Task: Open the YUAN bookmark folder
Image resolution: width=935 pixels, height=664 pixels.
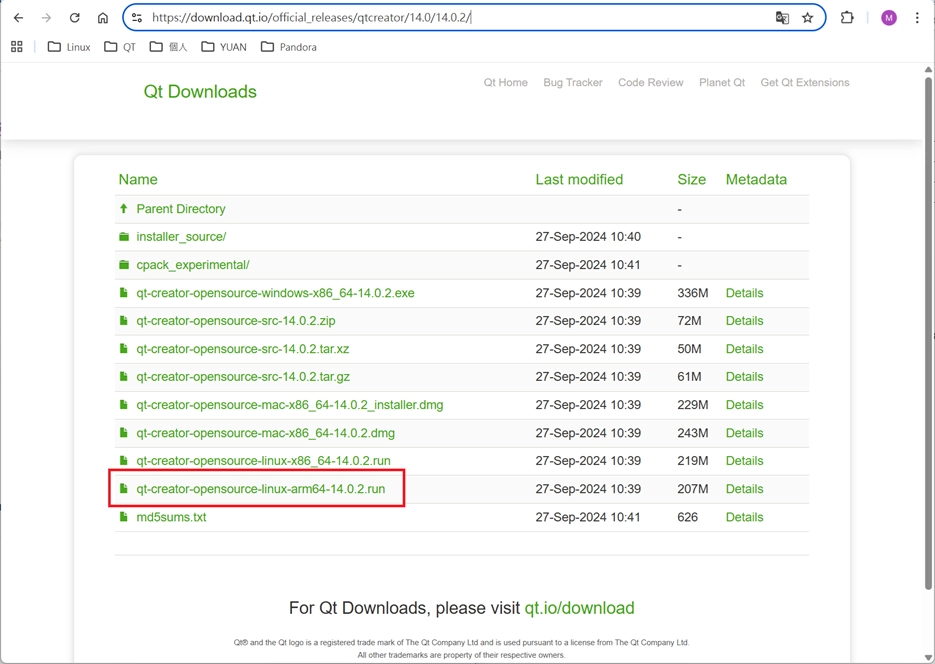Action: (x=224, y=47)
